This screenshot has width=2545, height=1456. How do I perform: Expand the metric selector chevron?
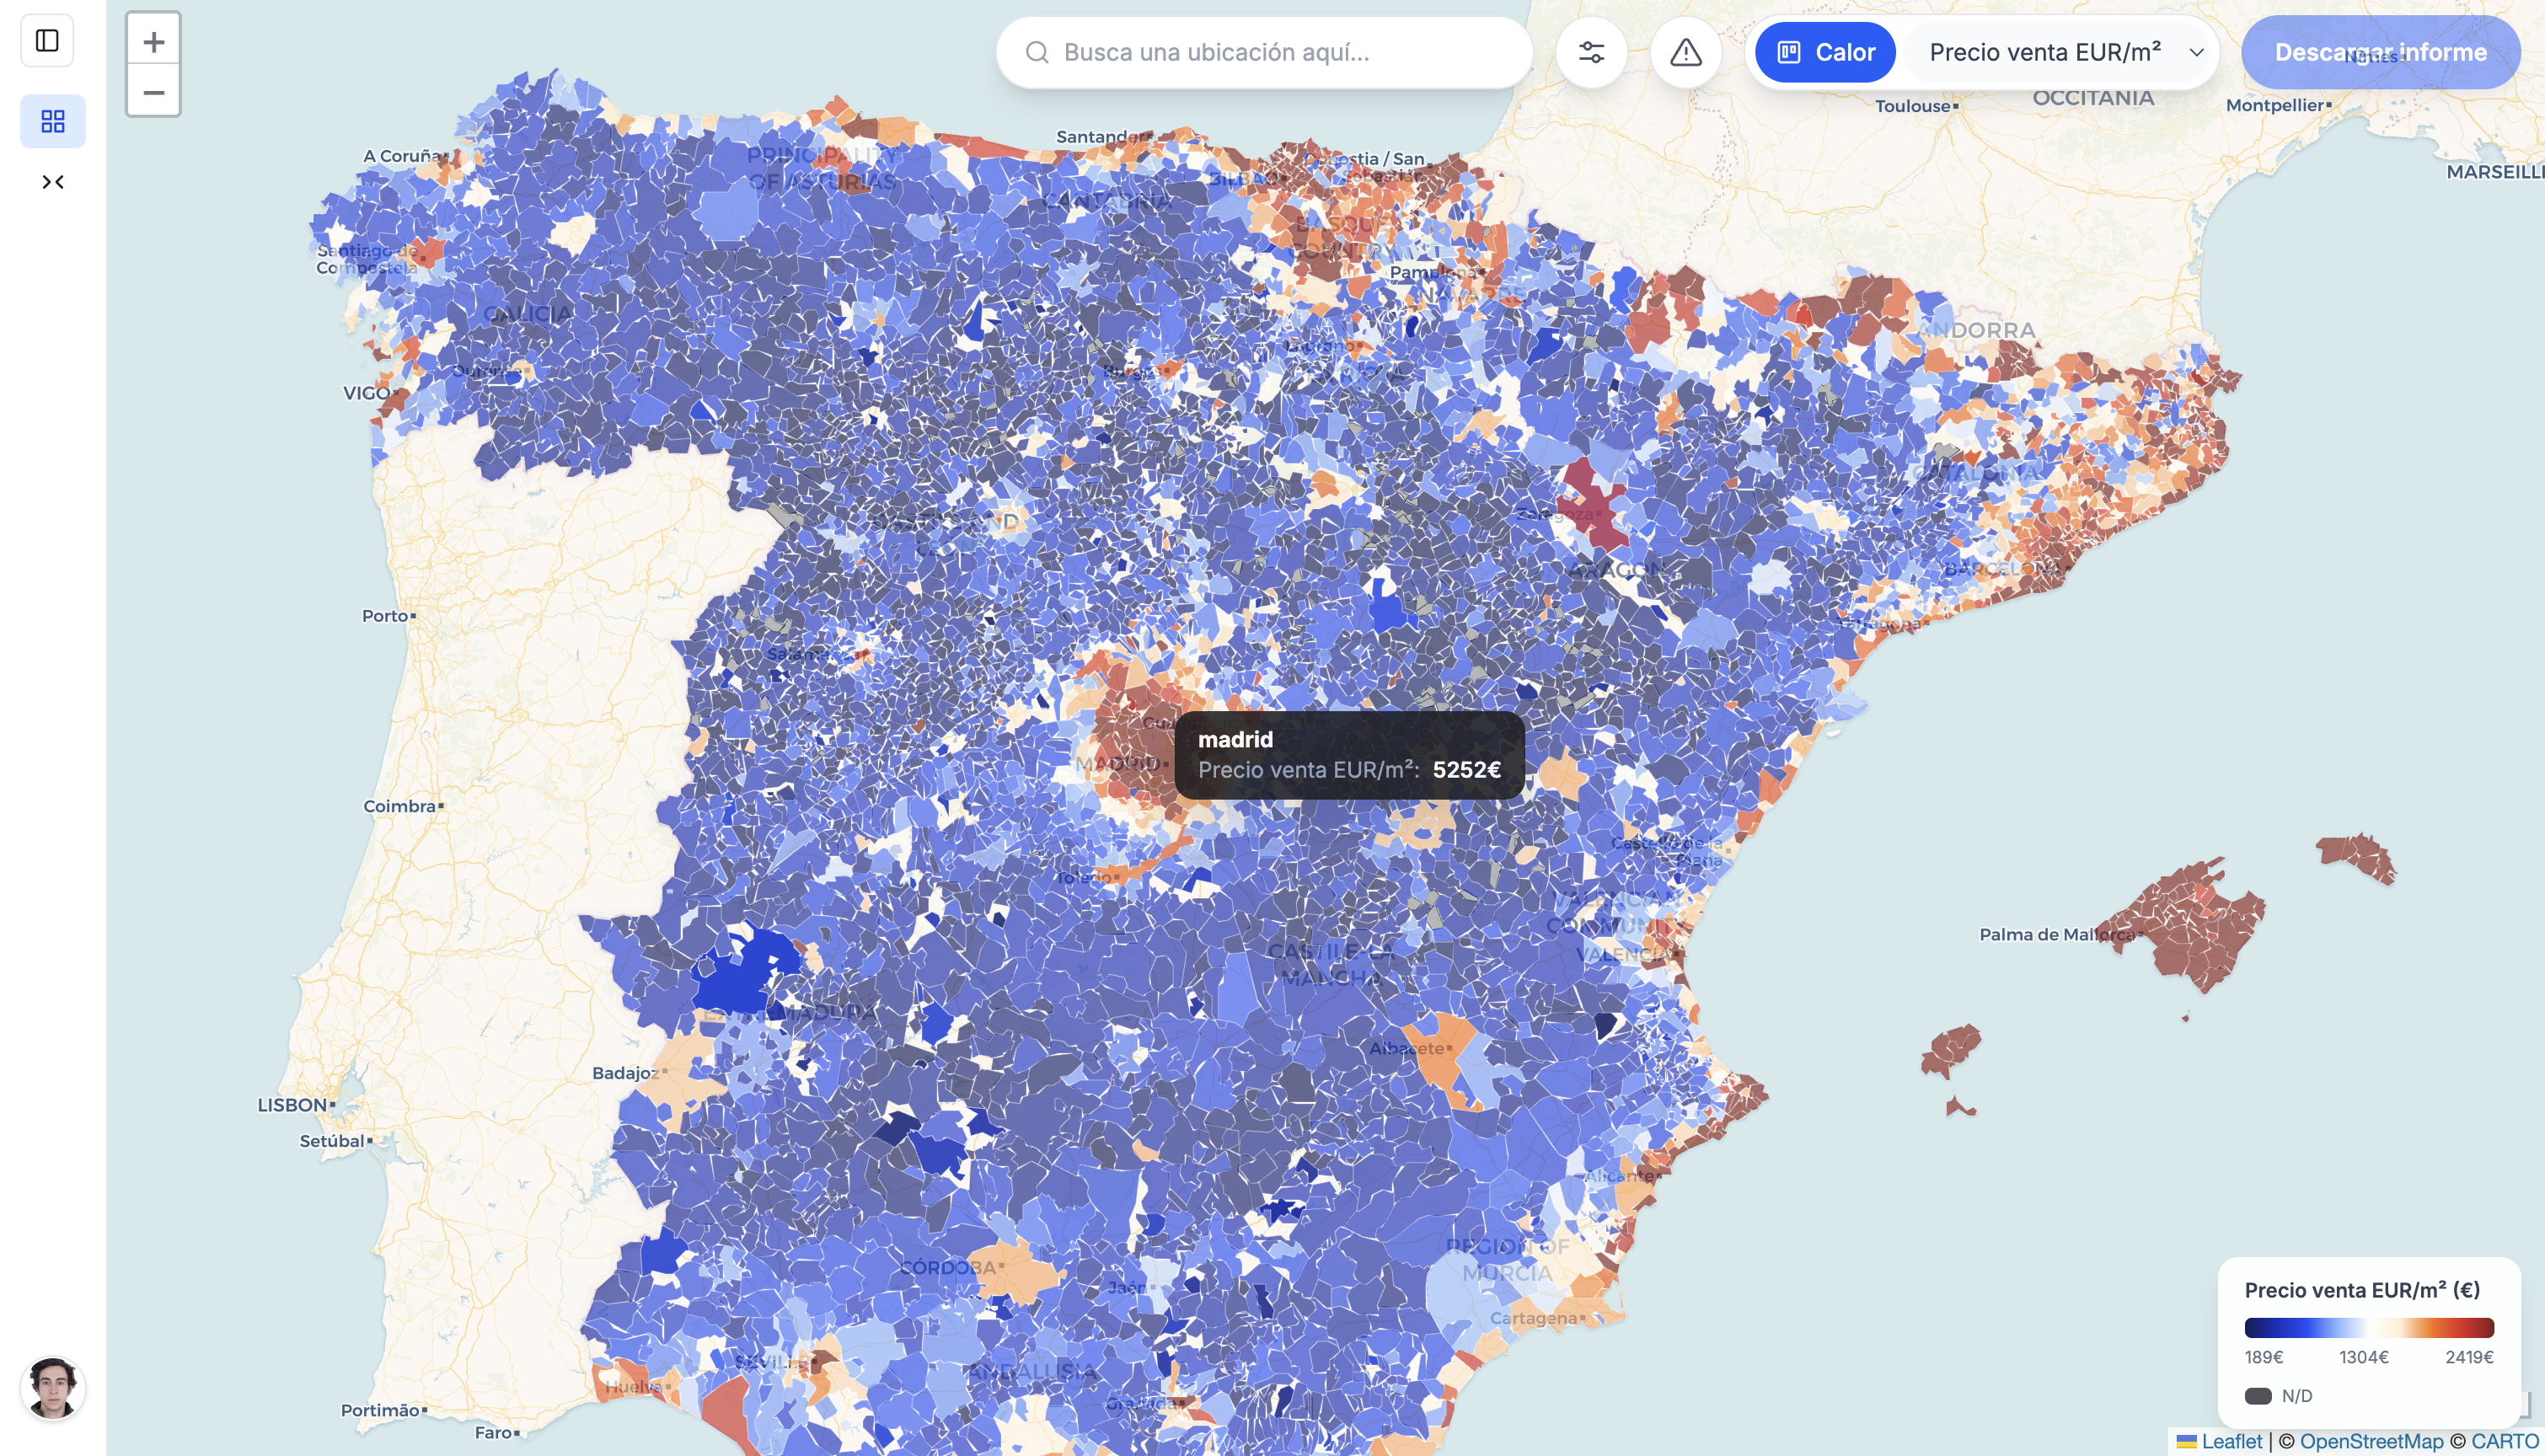pos(2196,54)
